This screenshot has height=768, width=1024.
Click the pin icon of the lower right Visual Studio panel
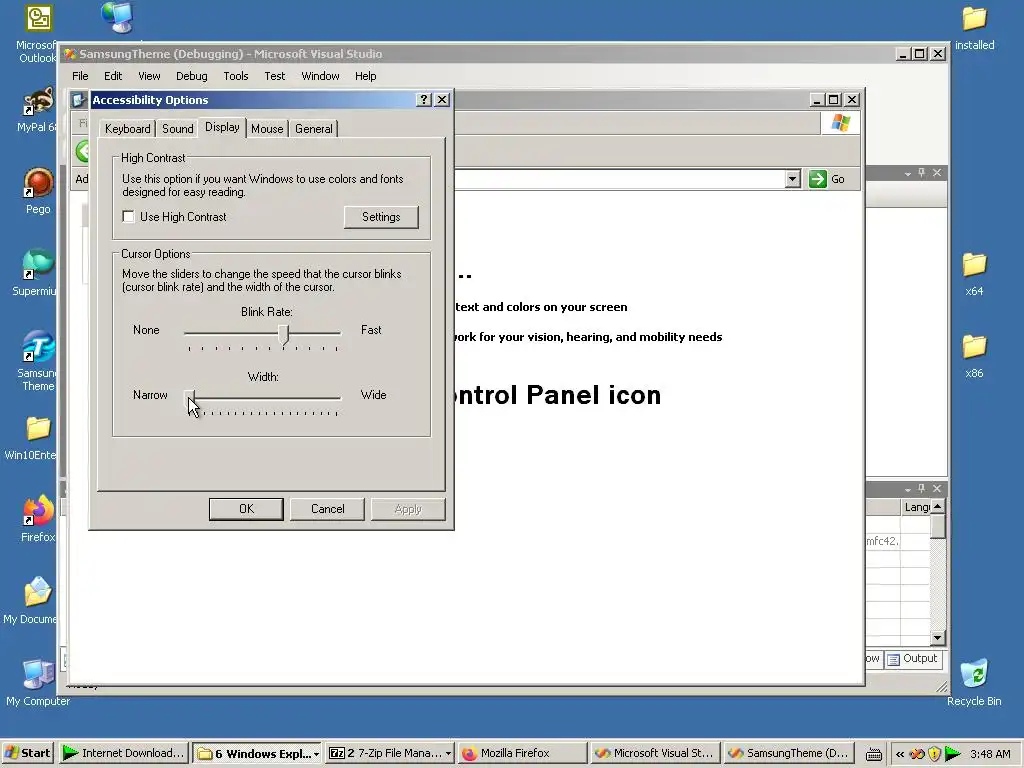[921, 488]
